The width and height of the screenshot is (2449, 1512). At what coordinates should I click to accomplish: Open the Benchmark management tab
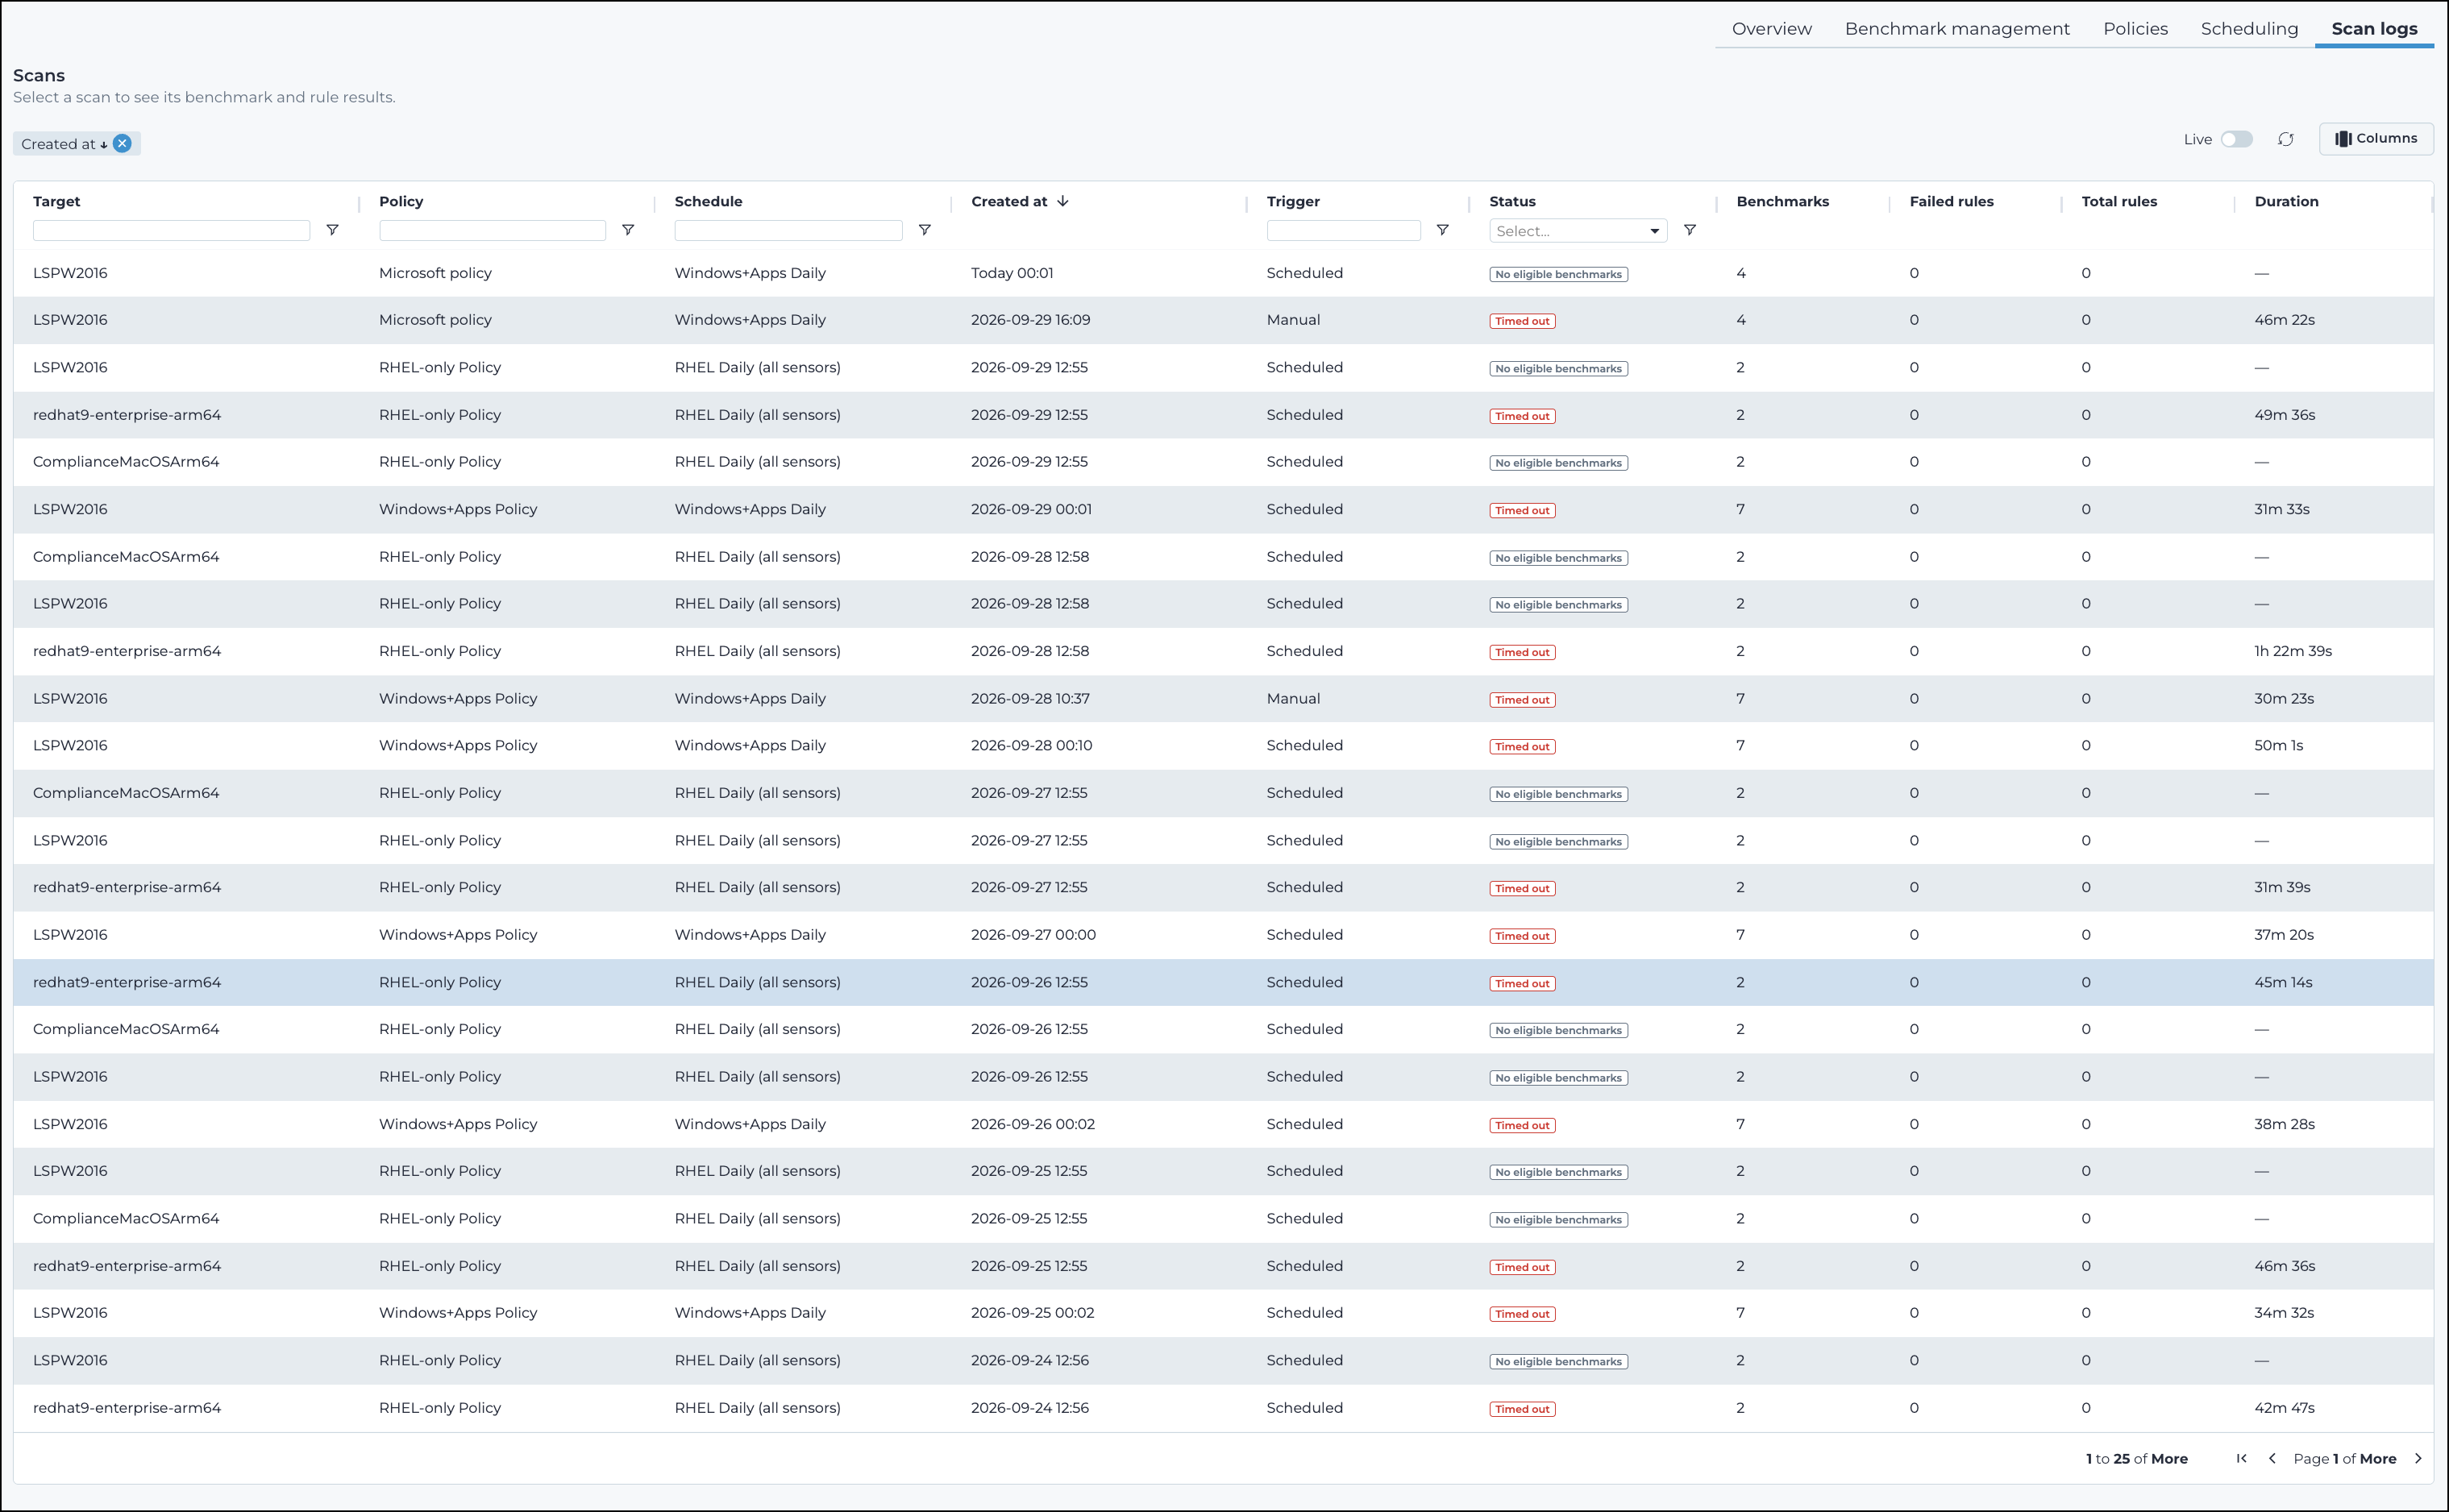pos(1957,29)
